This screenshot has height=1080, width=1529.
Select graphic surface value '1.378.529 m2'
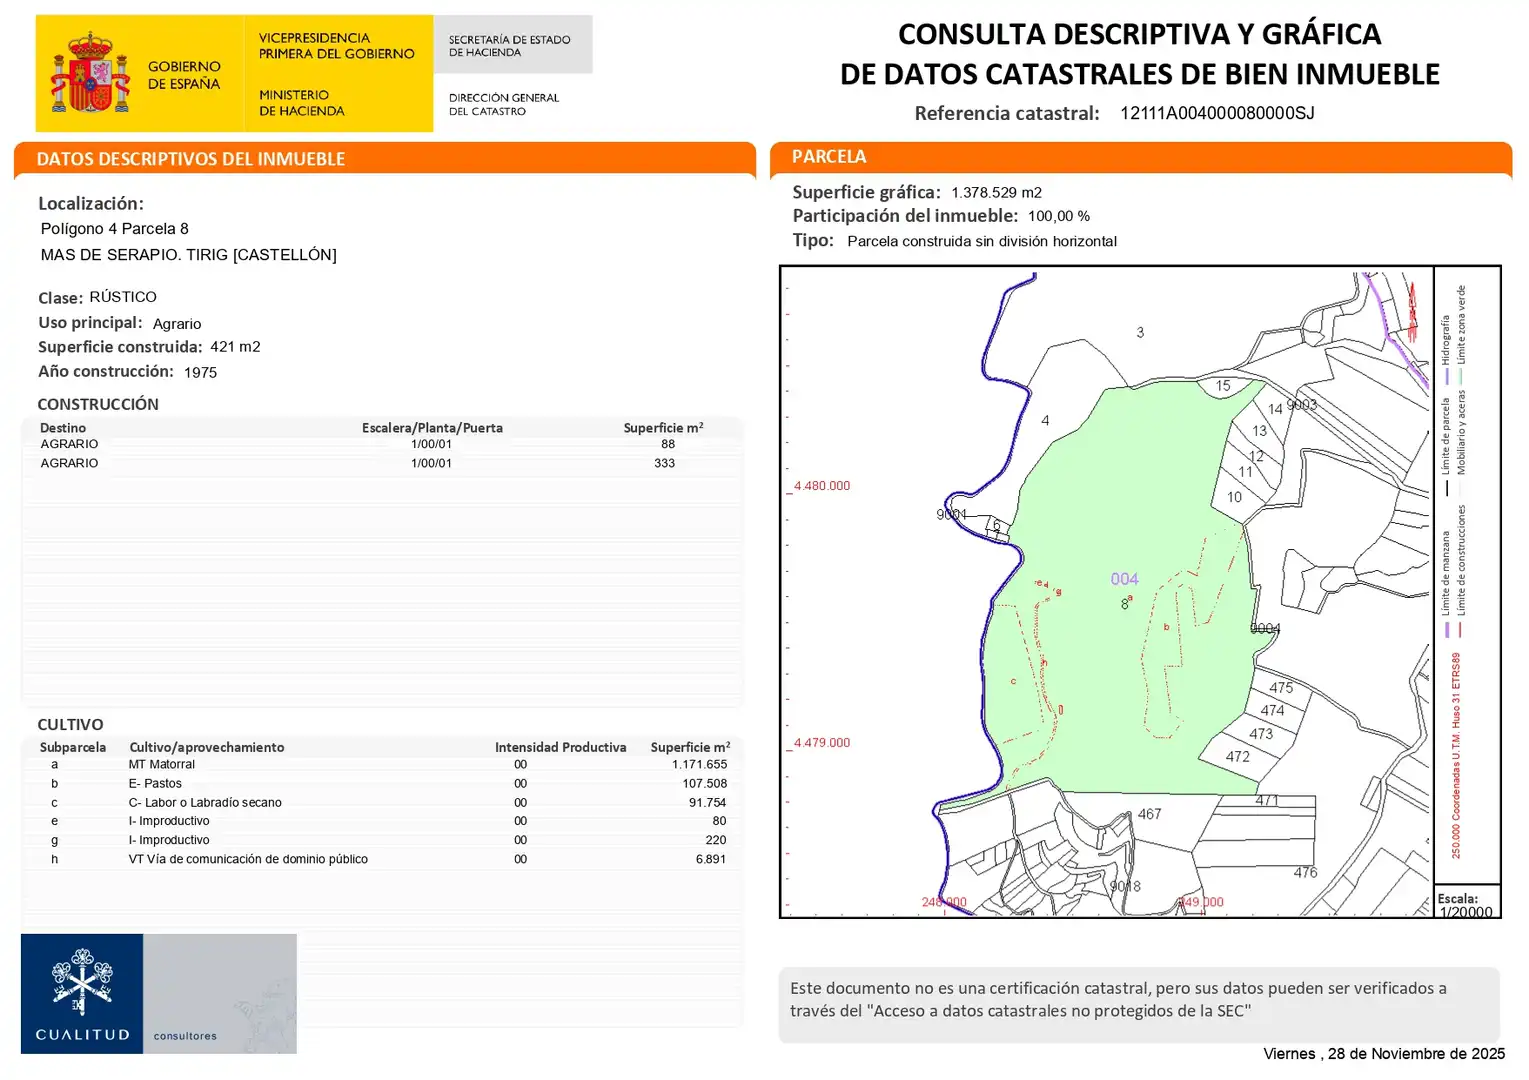coord(996,193)
